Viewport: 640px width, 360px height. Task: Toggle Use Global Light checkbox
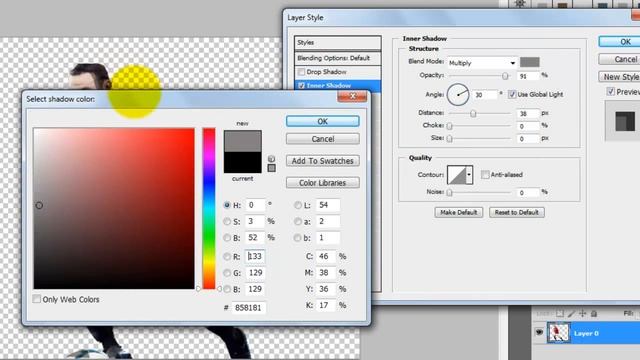(512, 94)
